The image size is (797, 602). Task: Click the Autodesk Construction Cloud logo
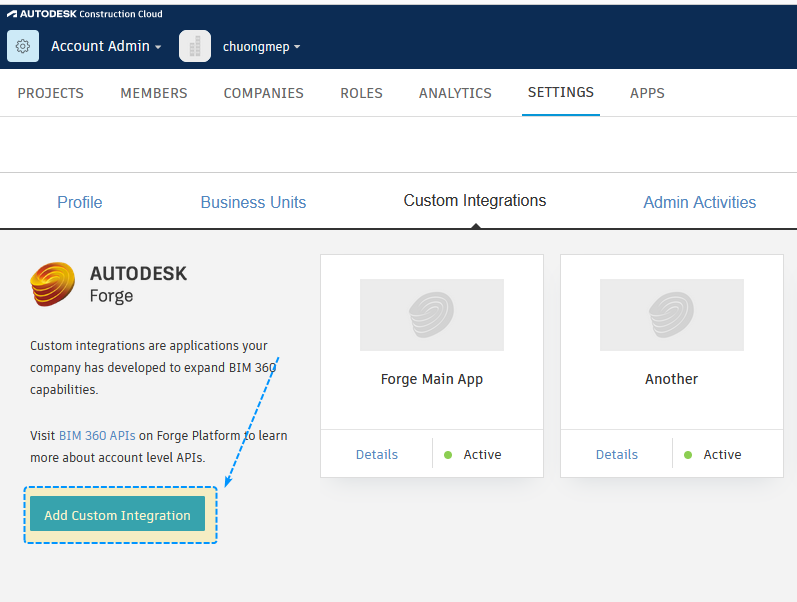pos(85,14)
